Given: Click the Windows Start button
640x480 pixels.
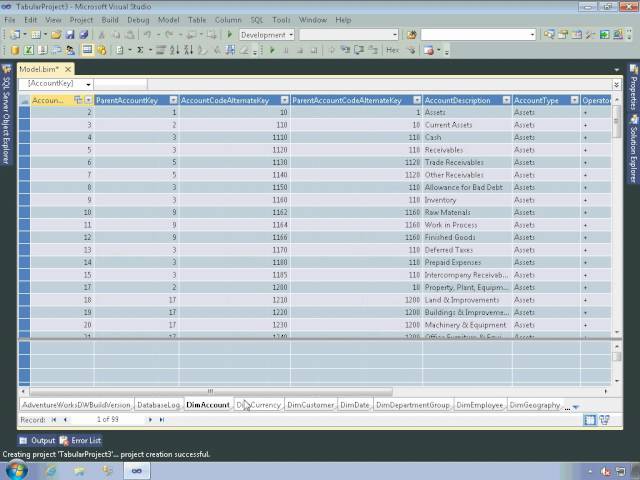Looking at the screenshot, I should (17, 470).
